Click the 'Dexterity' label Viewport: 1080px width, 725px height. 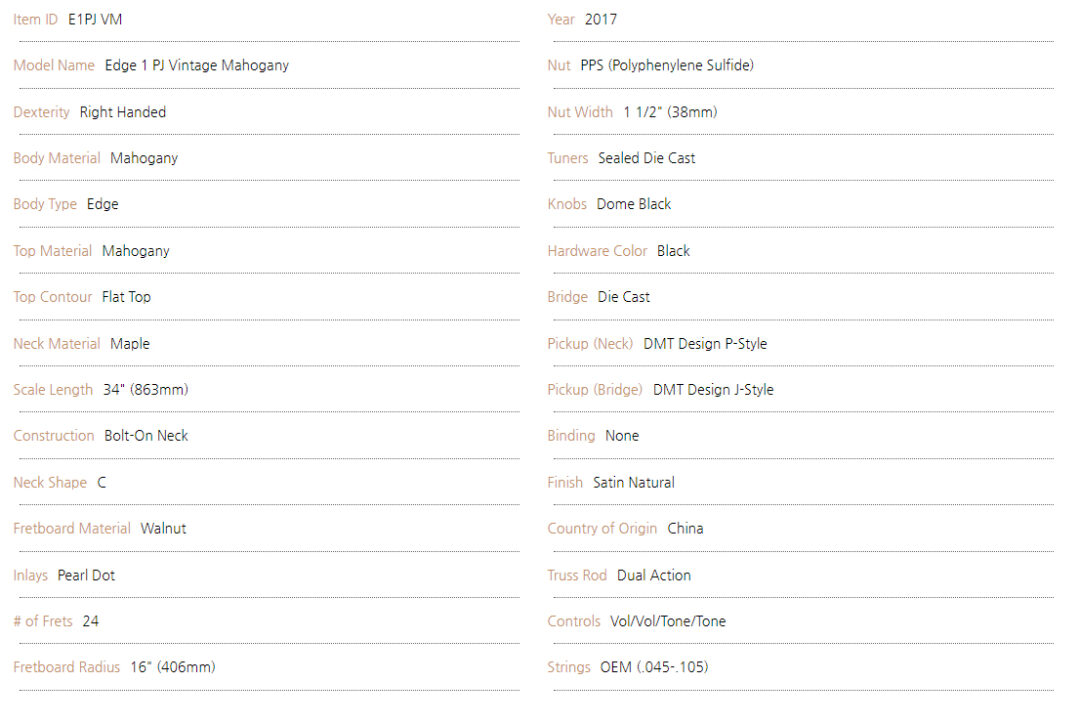pos(41,112)
